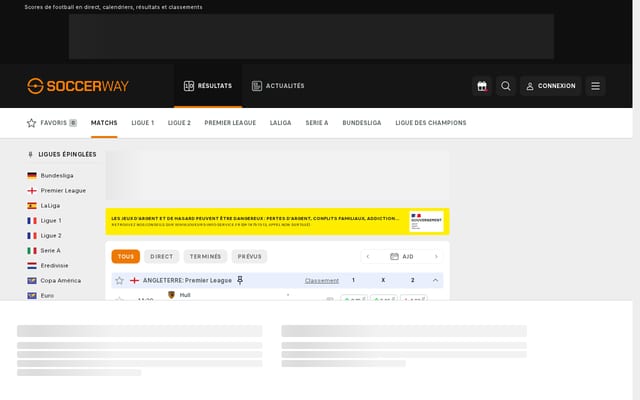Click the Copa América globe flag icon
640x400 pixels.
tap(32, 280)
